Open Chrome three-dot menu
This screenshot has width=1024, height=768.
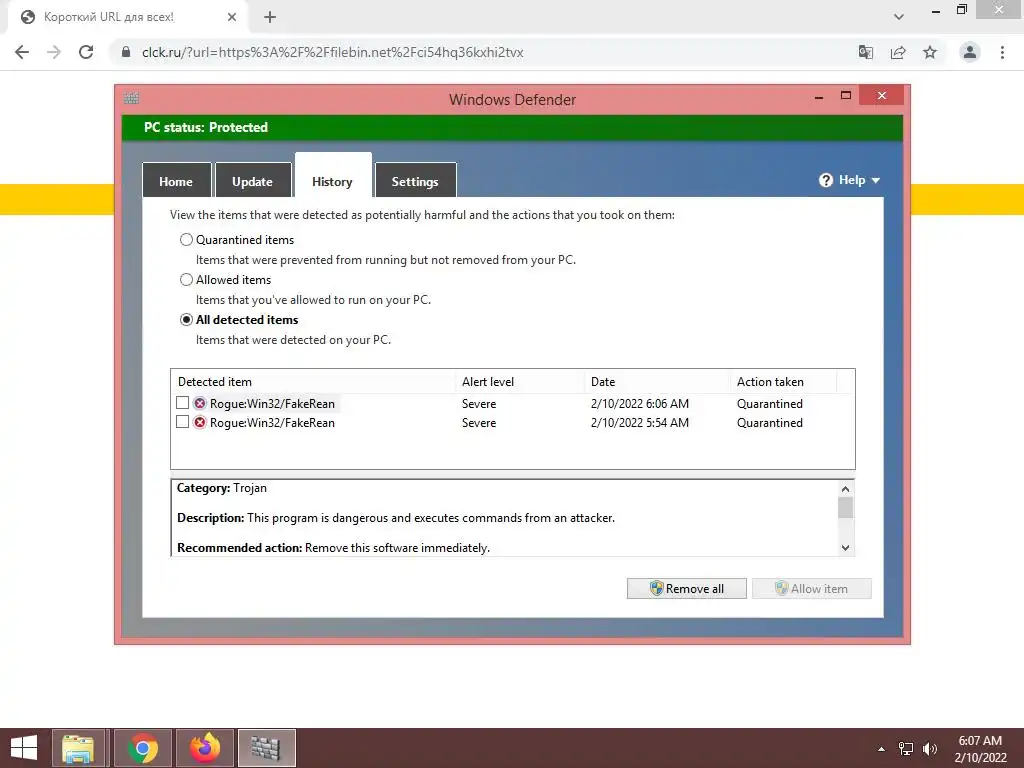click(x=1002, y=52)
